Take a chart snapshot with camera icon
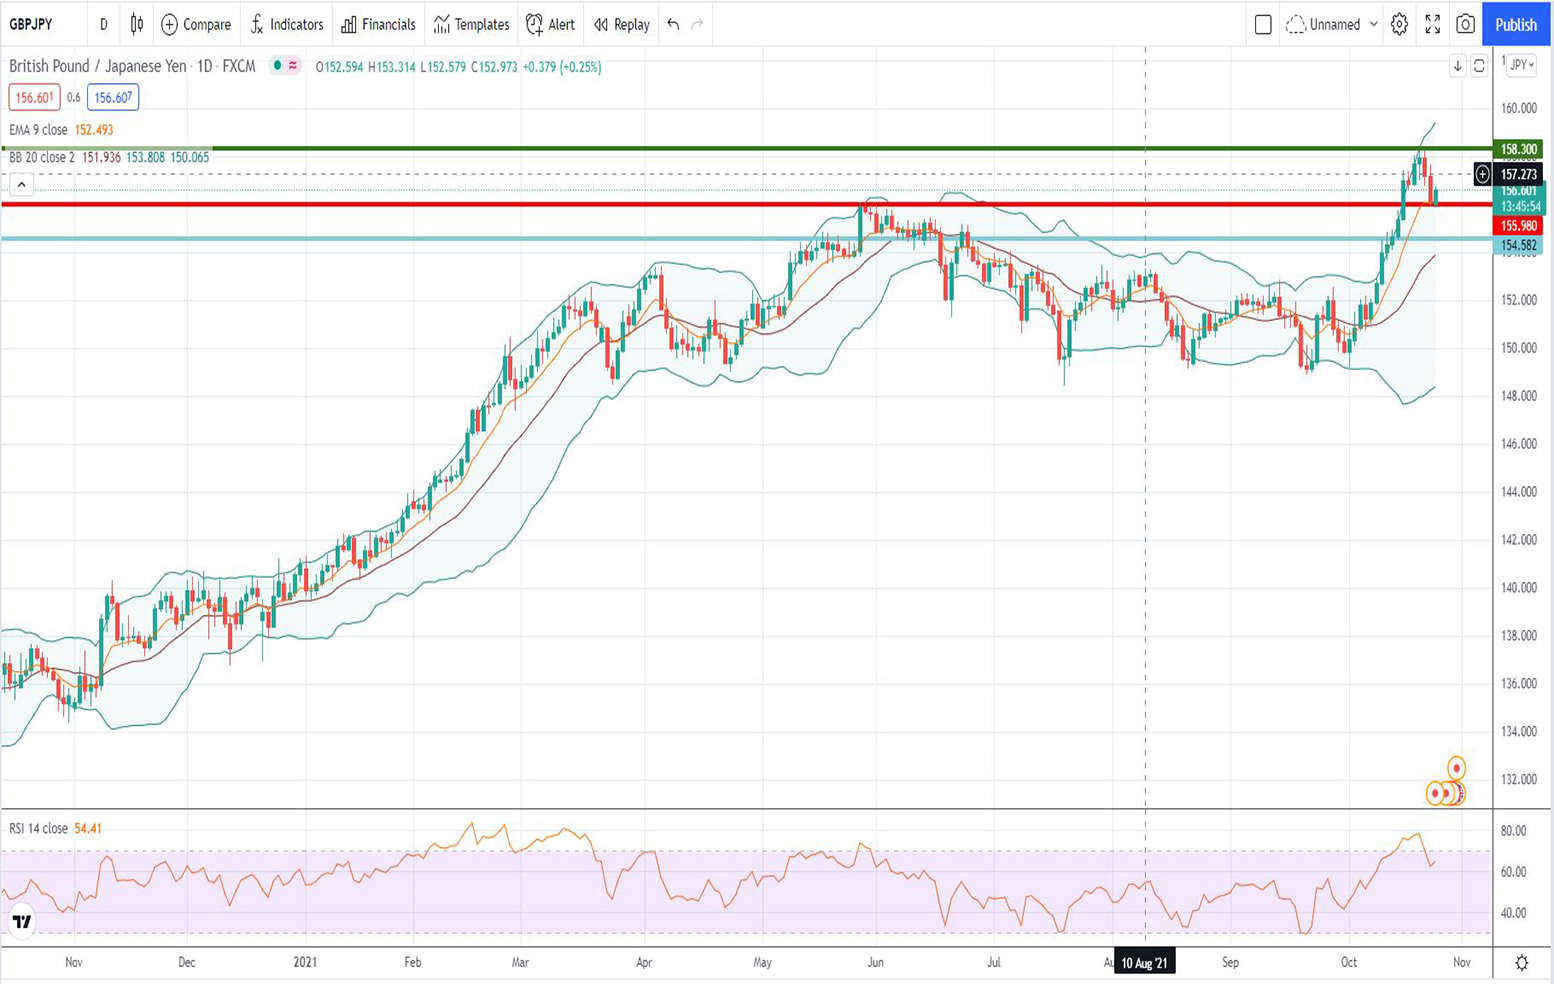 click(x=1465, y=24)
